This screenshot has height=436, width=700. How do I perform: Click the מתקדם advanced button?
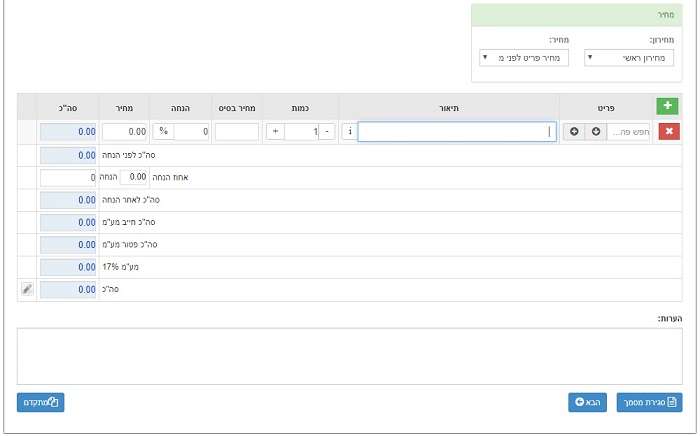pos(41,403)
